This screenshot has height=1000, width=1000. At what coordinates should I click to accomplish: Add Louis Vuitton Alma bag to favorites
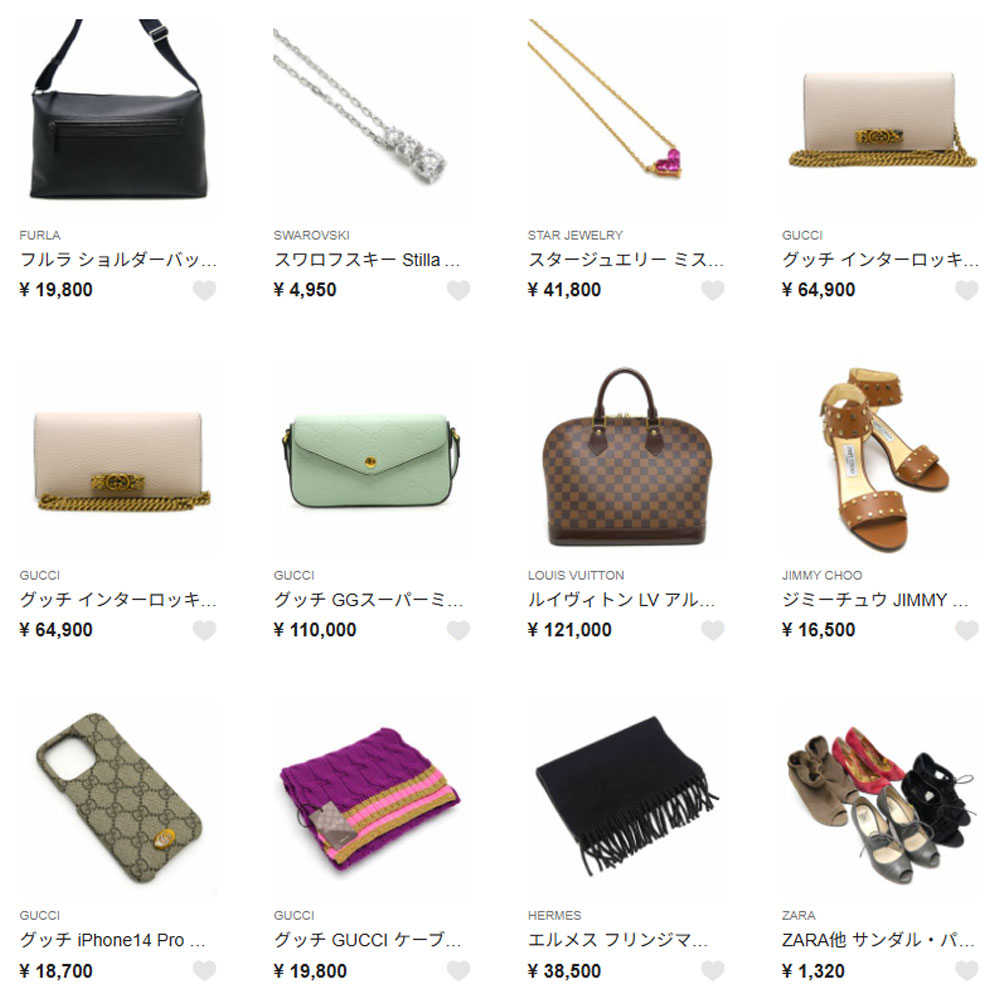pos(712,630)
